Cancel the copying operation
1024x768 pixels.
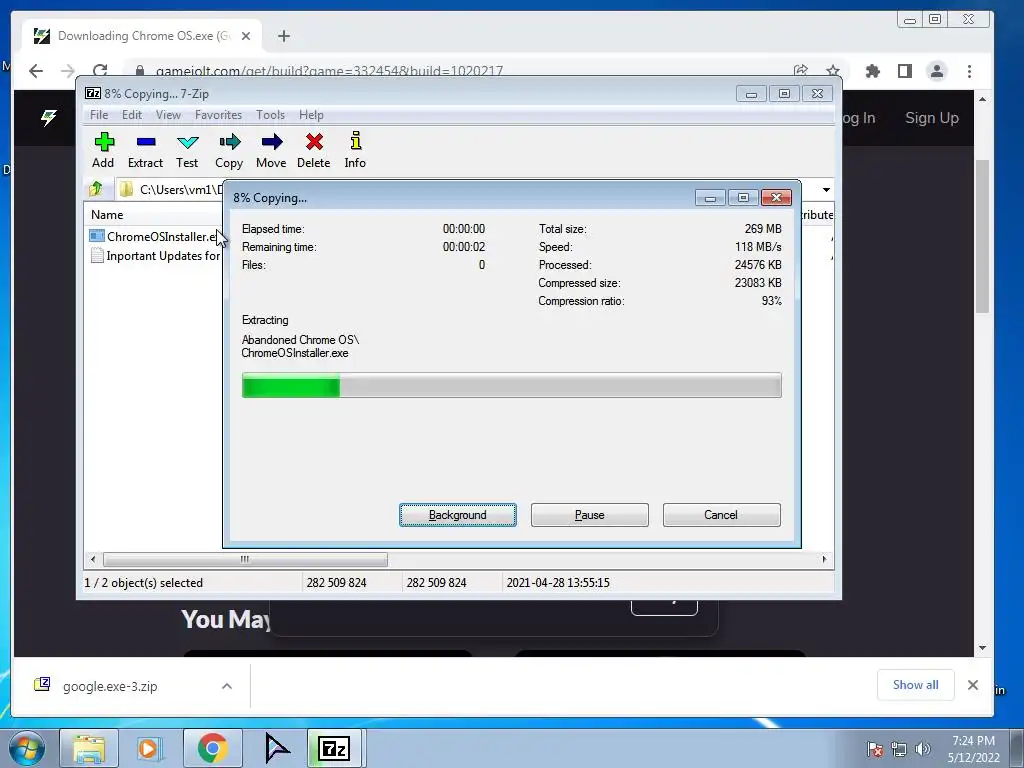[x=722, y=515]
